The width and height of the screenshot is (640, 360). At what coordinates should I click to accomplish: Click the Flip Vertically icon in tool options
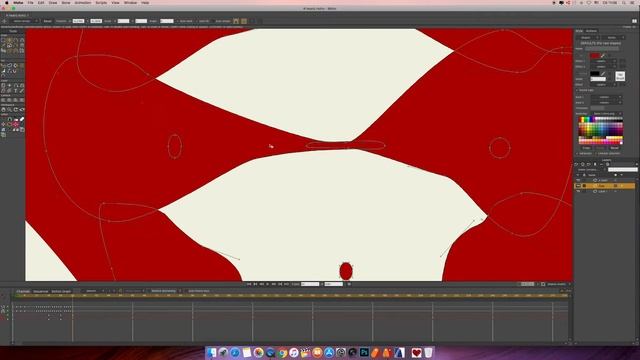tap(244, 21)
